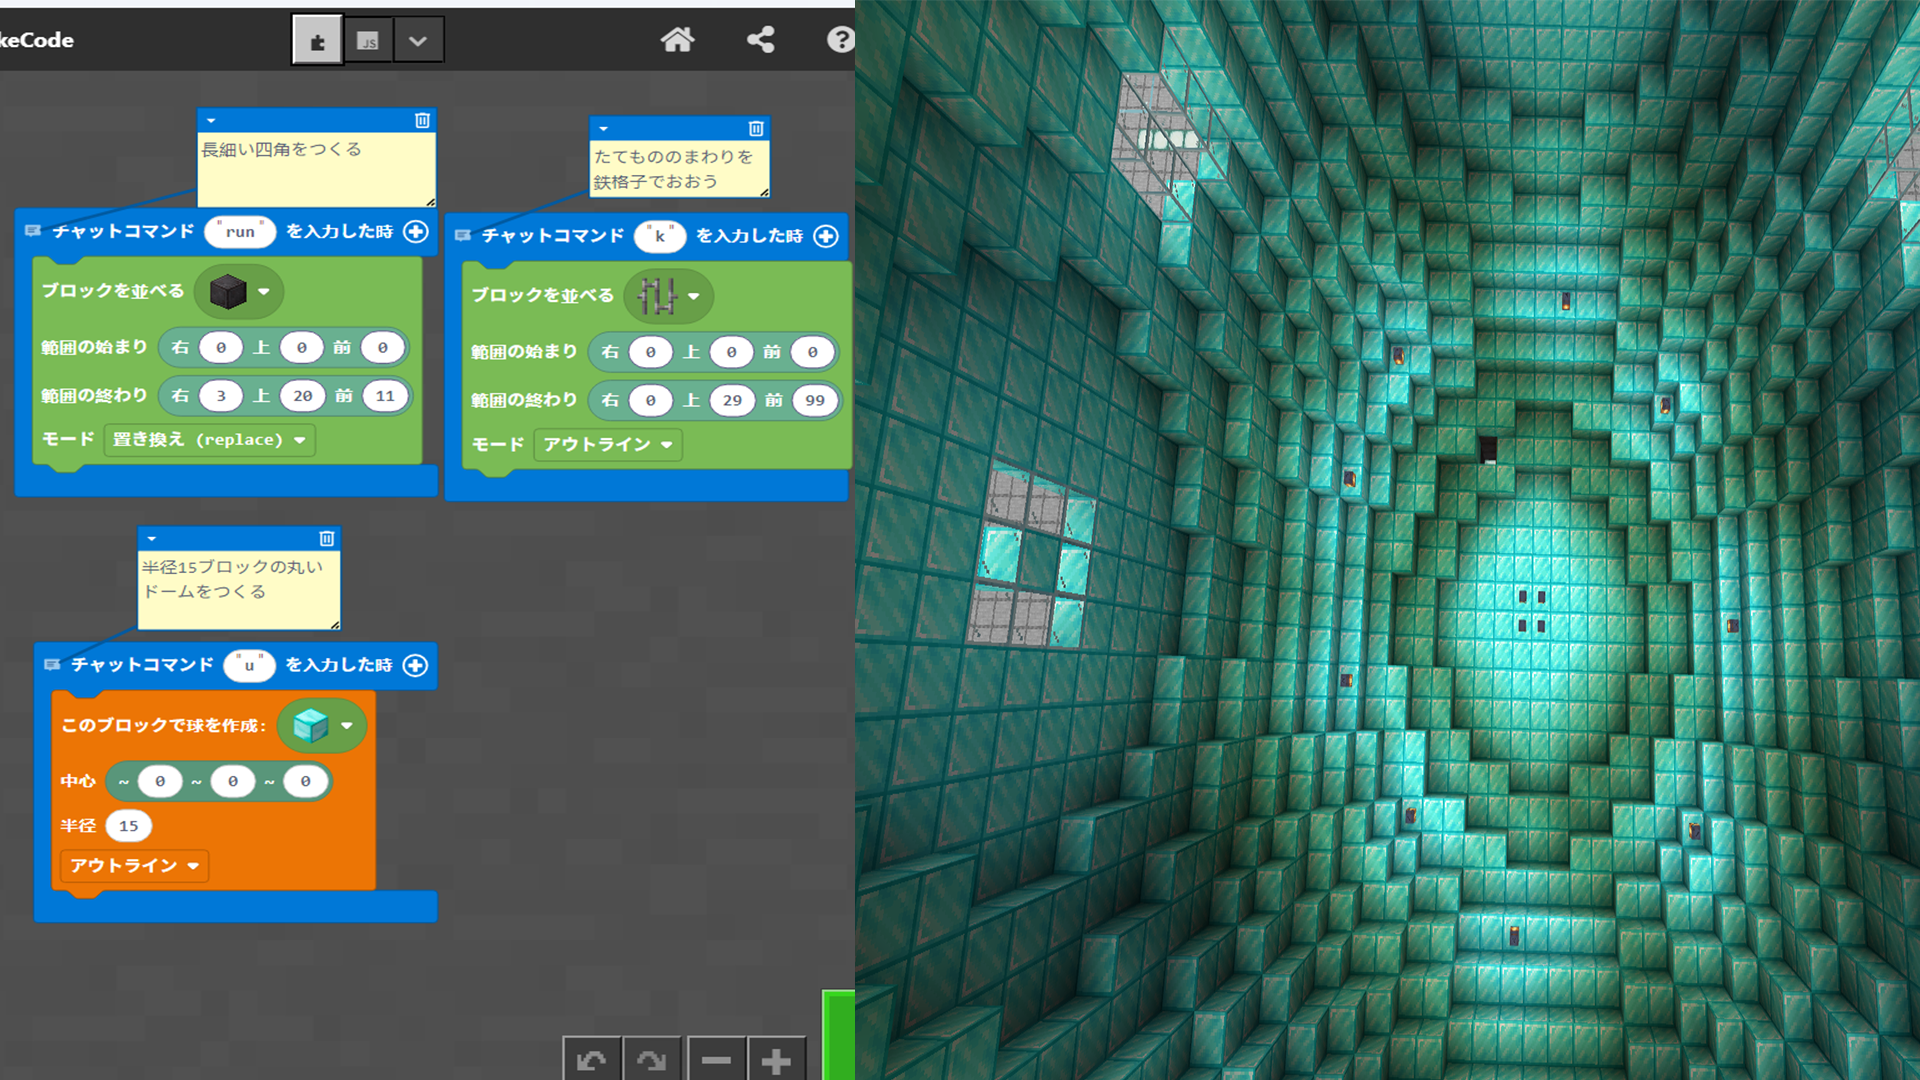The height and width of the screenshot is (1080, 1920).
Task: Collapse the 半径15ブロック comment note
Action: (x=152, y=539)
